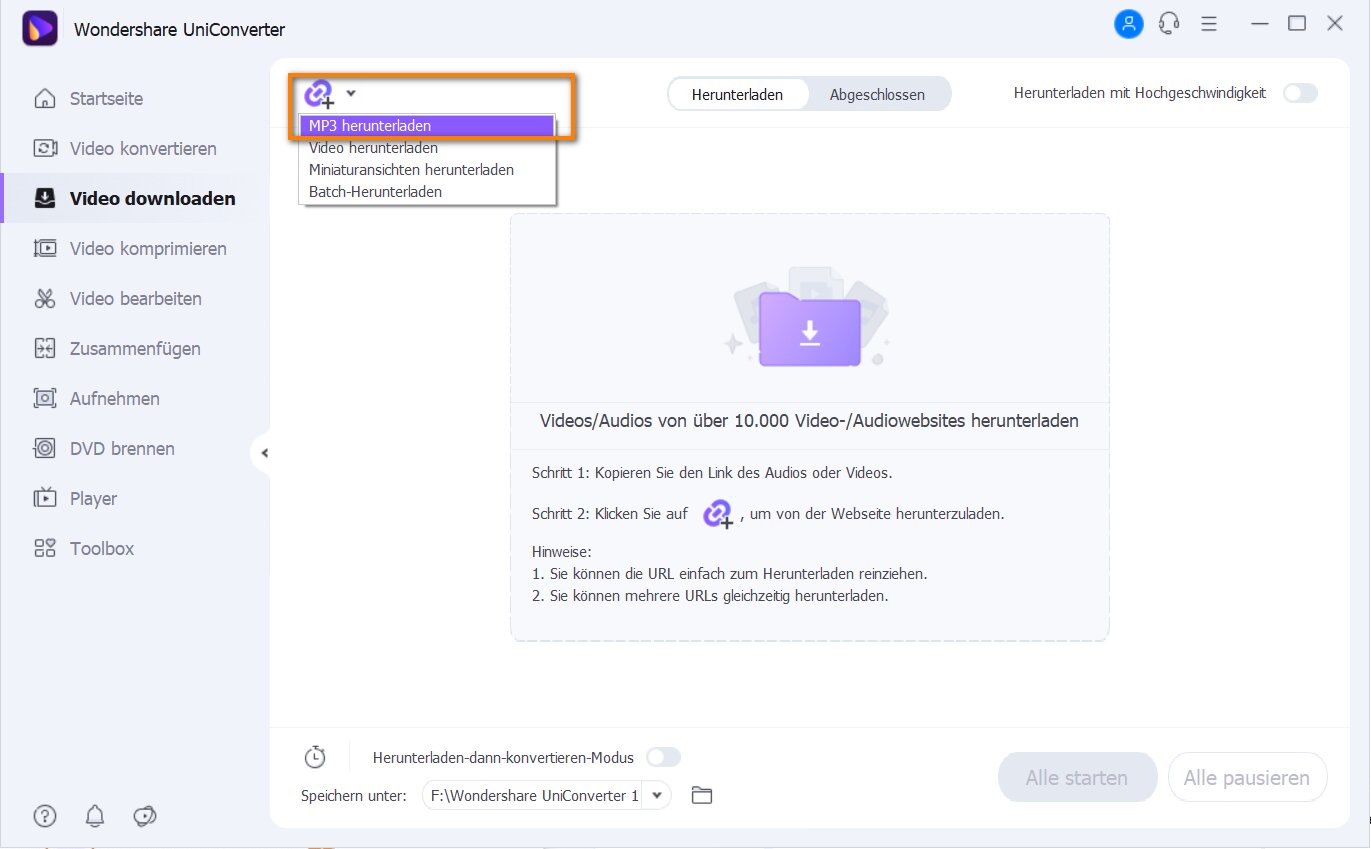Screen dimensions: 1371x849
Task: Select Miniaturansichten herunterladen menu entry
Action: tap(427, 170)
